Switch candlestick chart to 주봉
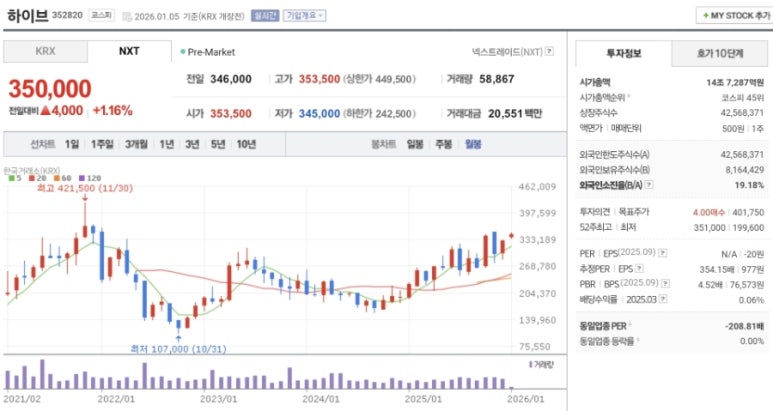The width and height of the screenshot is (773, 411). pyautogui.click(x=443, y=144)
